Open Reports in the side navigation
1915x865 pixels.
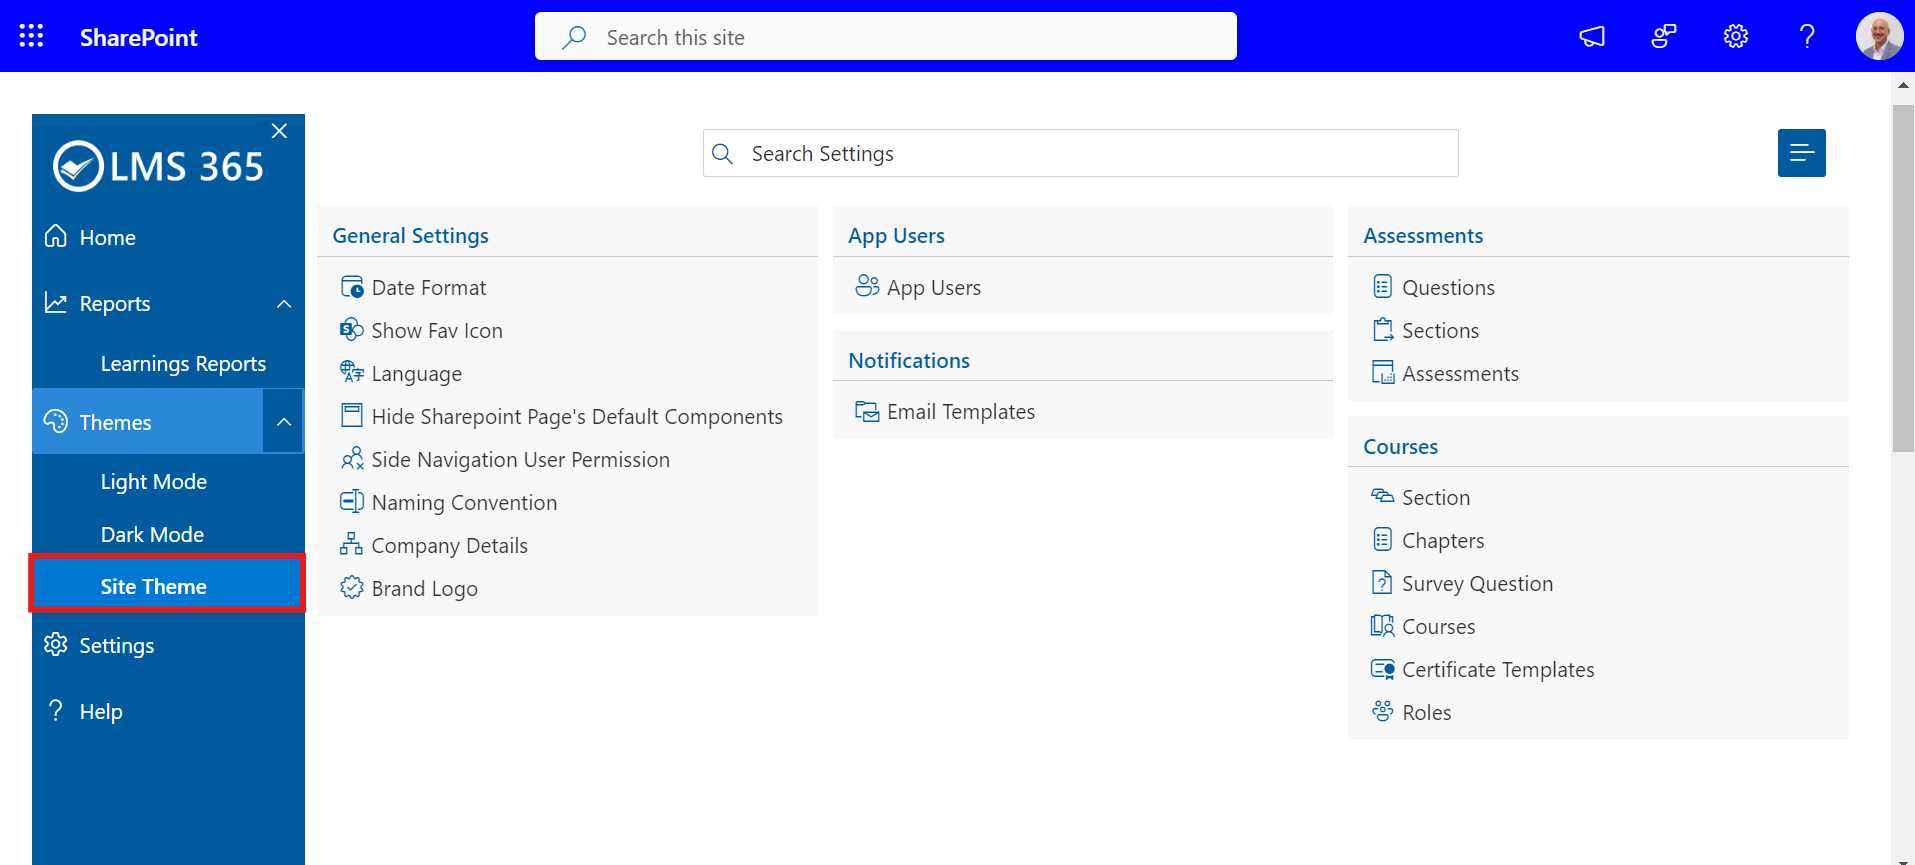[x=115, y=304]
